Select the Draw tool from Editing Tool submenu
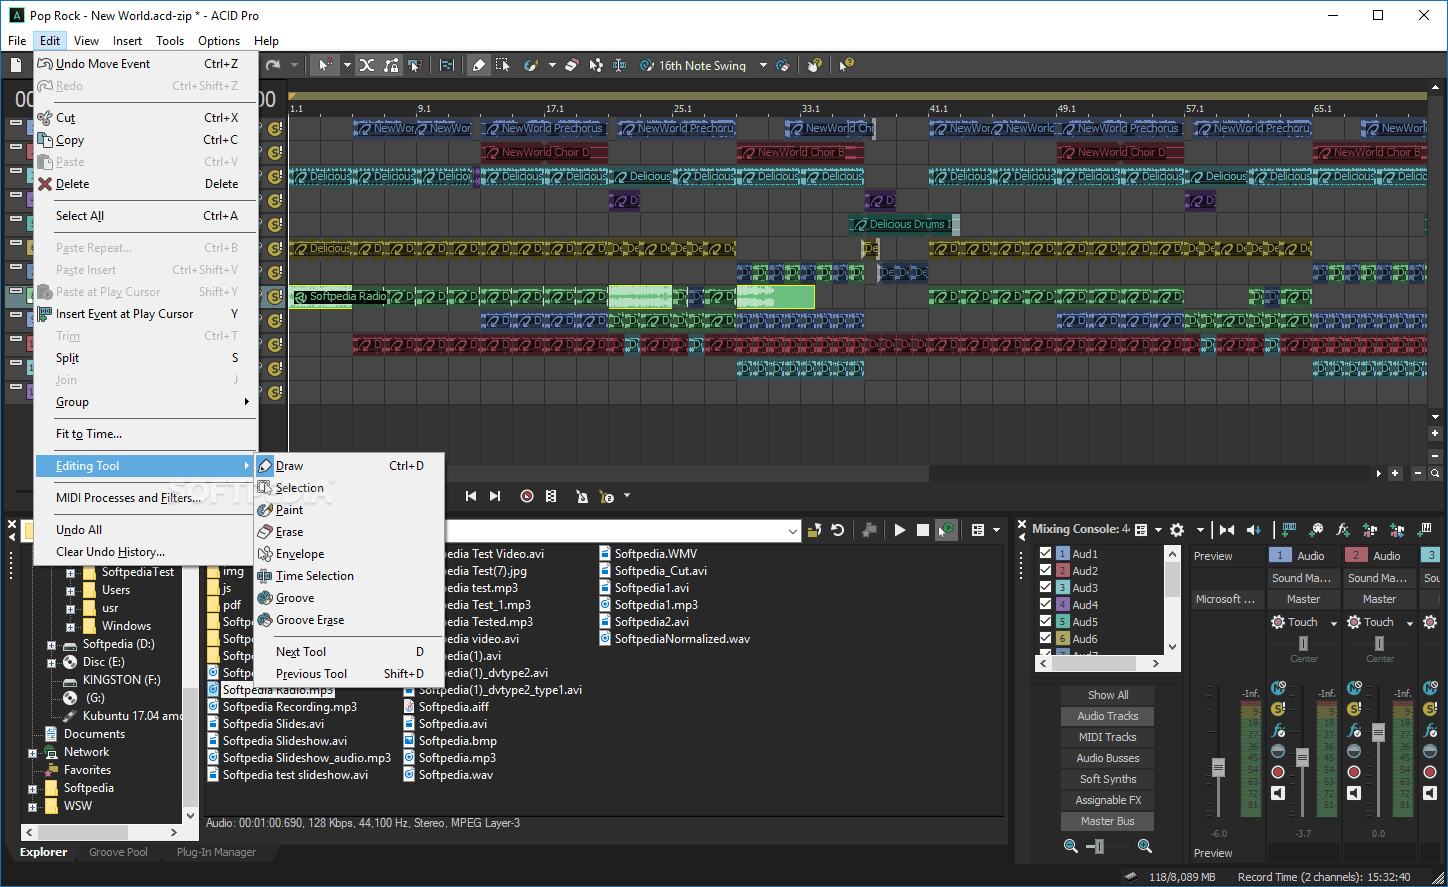The image size is (1448, 887). 290,465
